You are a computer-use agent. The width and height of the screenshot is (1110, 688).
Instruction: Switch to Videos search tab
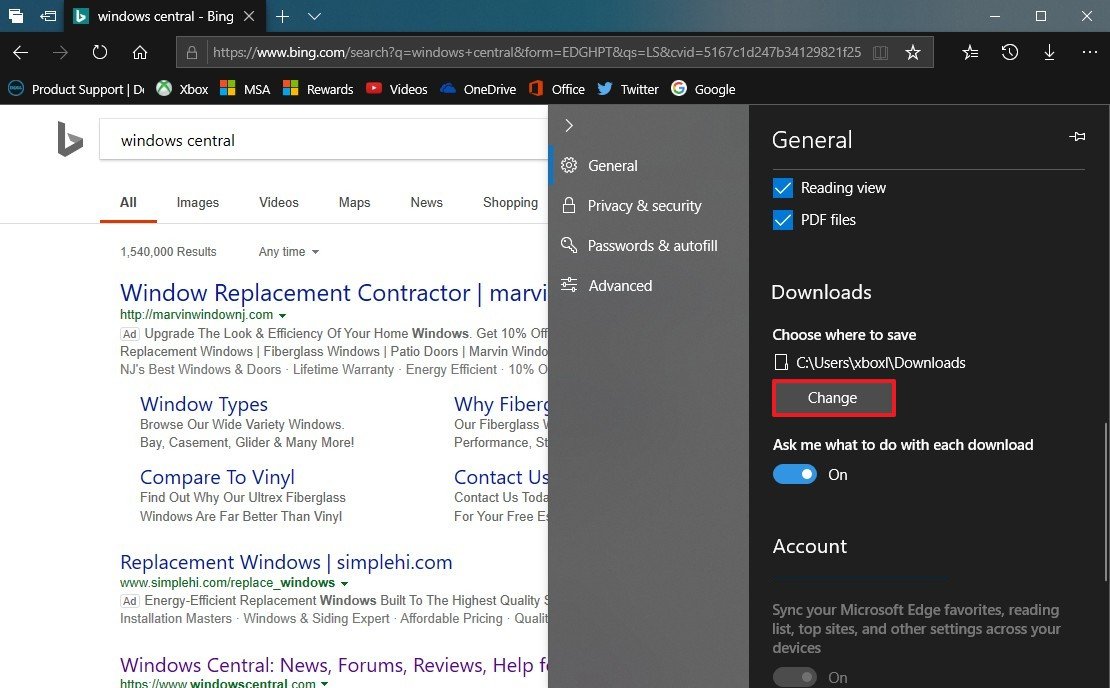(x=278, y=202)
